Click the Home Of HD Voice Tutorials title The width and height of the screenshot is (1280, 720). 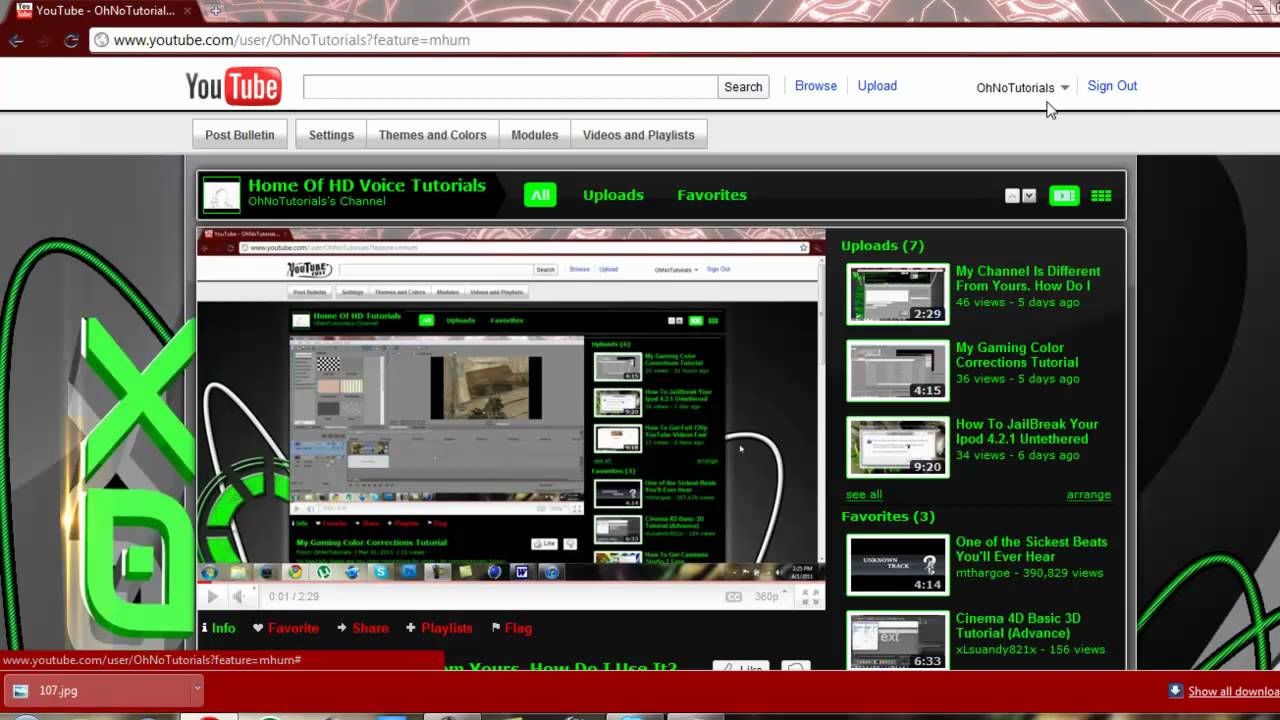pyautogui.click(x=367, y=185)
